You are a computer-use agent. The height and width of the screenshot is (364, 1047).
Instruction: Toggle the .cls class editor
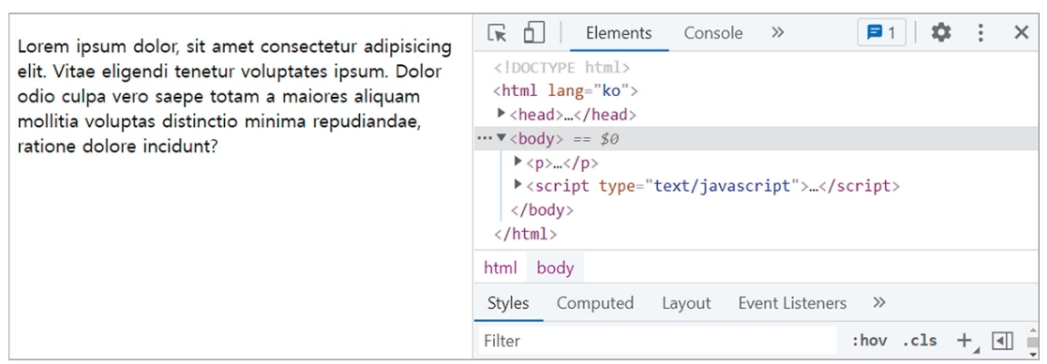(x=919, y=341)
